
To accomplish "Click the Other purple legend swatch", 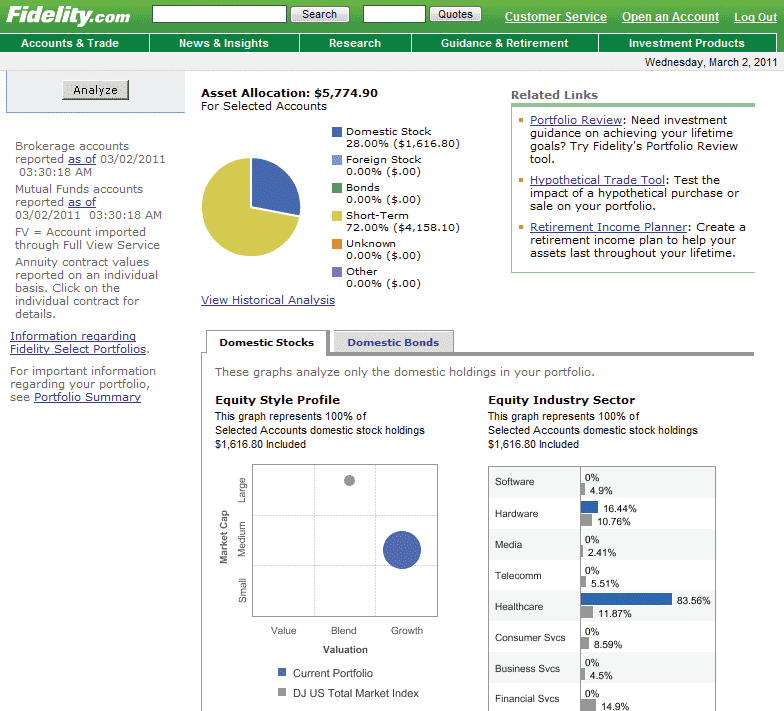I will click(337, 272).
